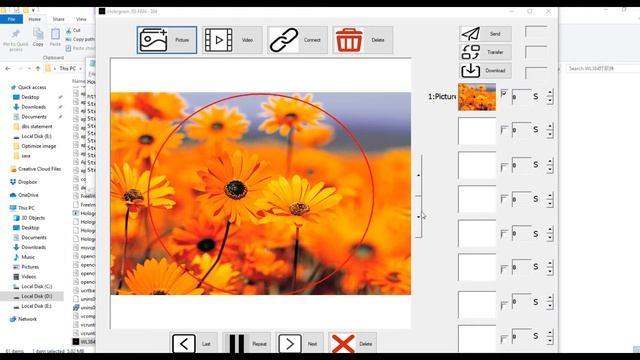Toggle the checkbox beside the 1:Picture slot
This screenshot has height=360, width=640.
tap(504, 93)
